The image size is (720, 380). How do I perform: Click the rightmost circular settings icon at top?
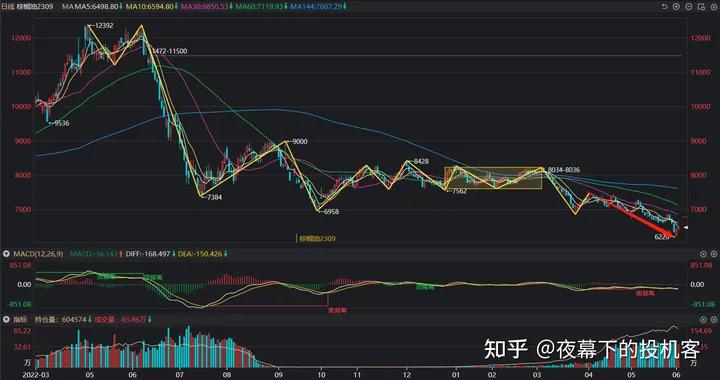[x=713, y=7]
